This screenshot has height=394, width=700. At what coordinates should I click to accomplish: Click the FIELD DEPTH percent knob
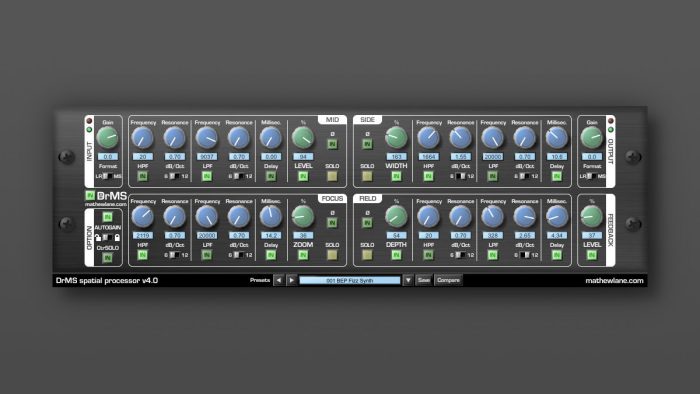tap(396, 217)
